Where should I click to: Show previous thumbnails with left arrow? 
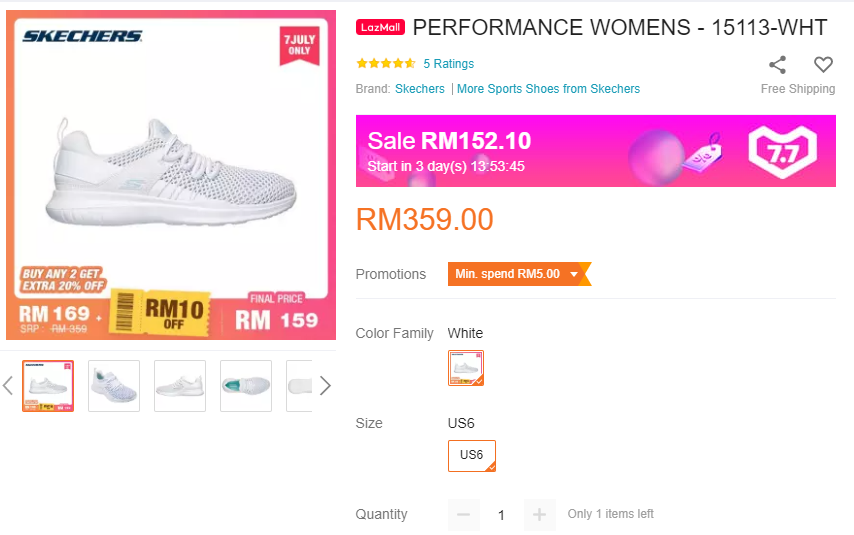click(9, 386)
